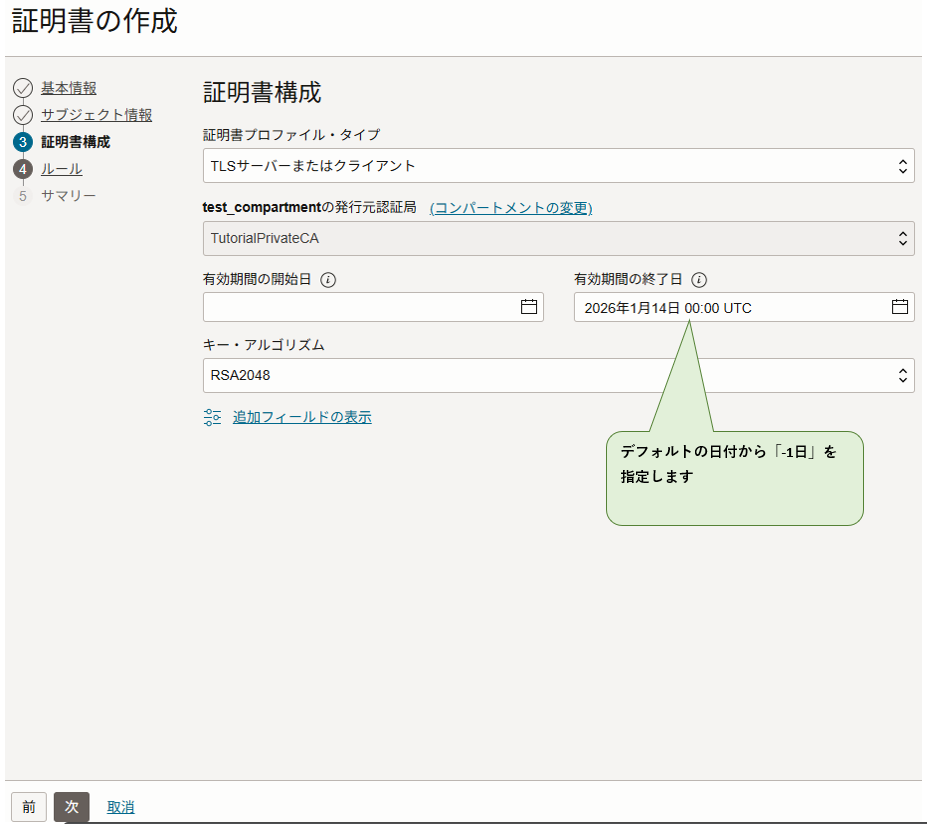
Task: Go to the サブジェクト情報 step
Action: coord(96,115)
